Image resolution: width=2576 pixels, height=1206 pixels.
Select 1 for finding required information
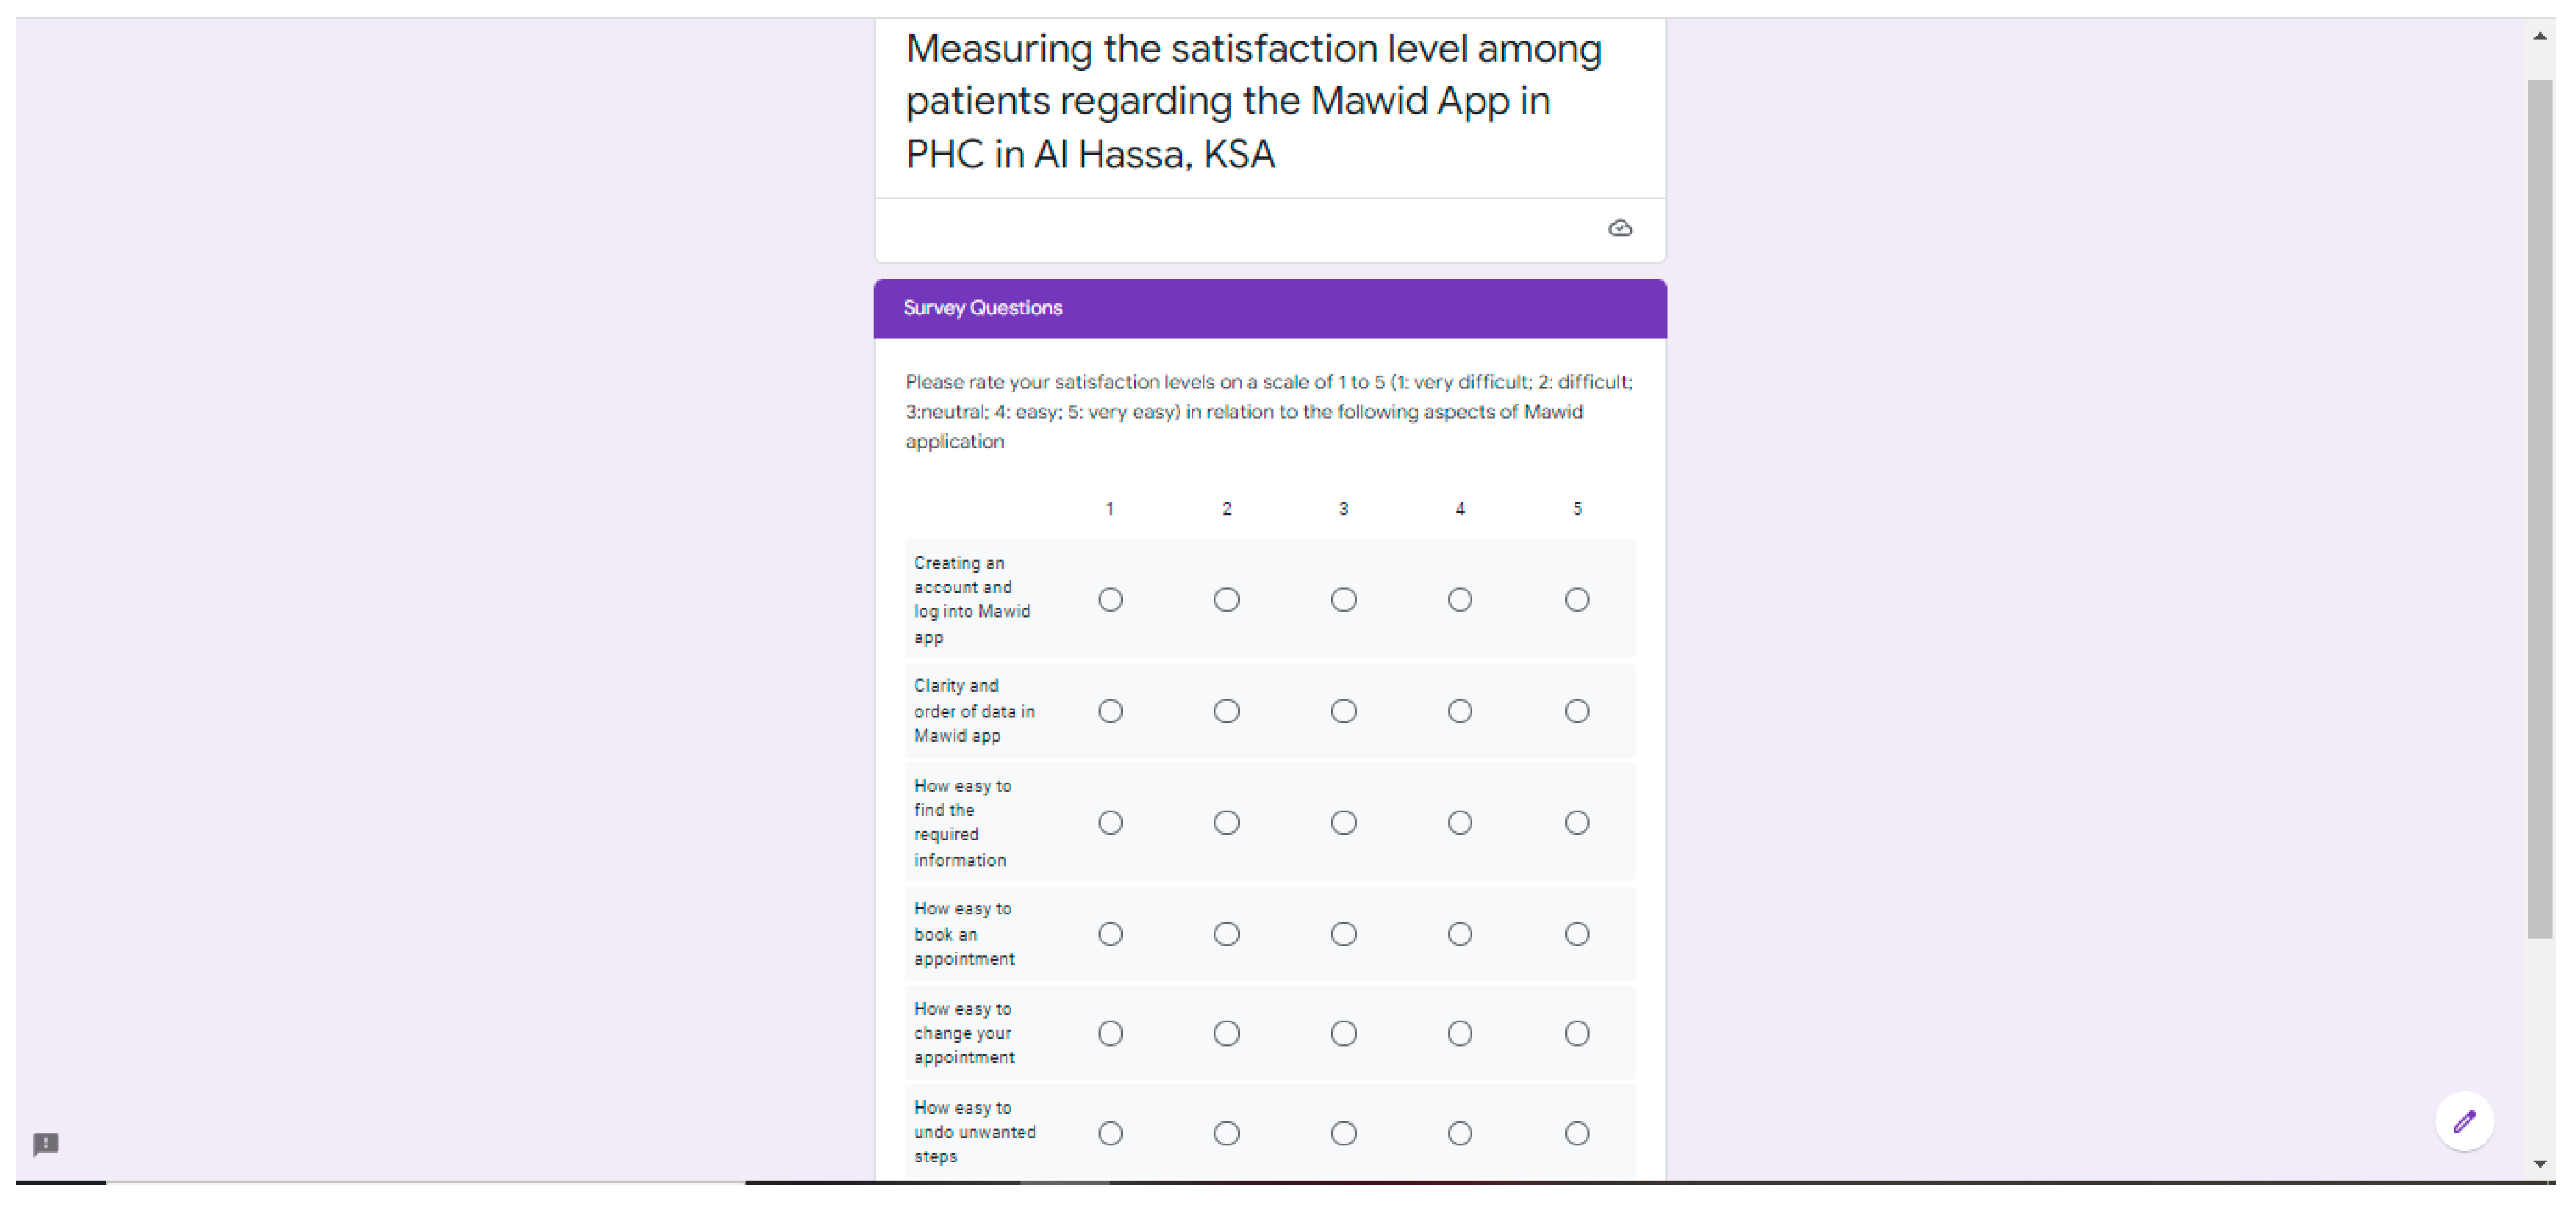(1110, 823)
